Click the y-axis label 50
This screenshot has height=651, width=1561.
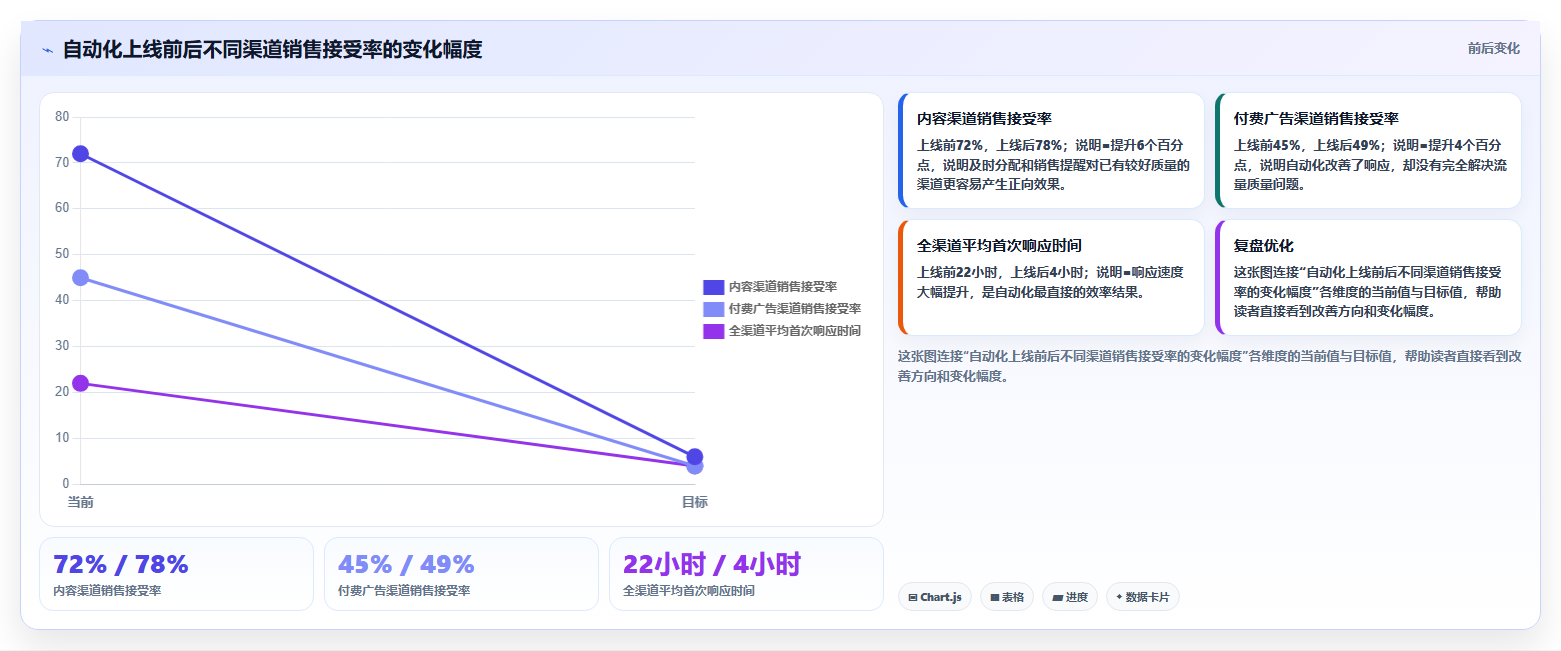pos(62,254)
